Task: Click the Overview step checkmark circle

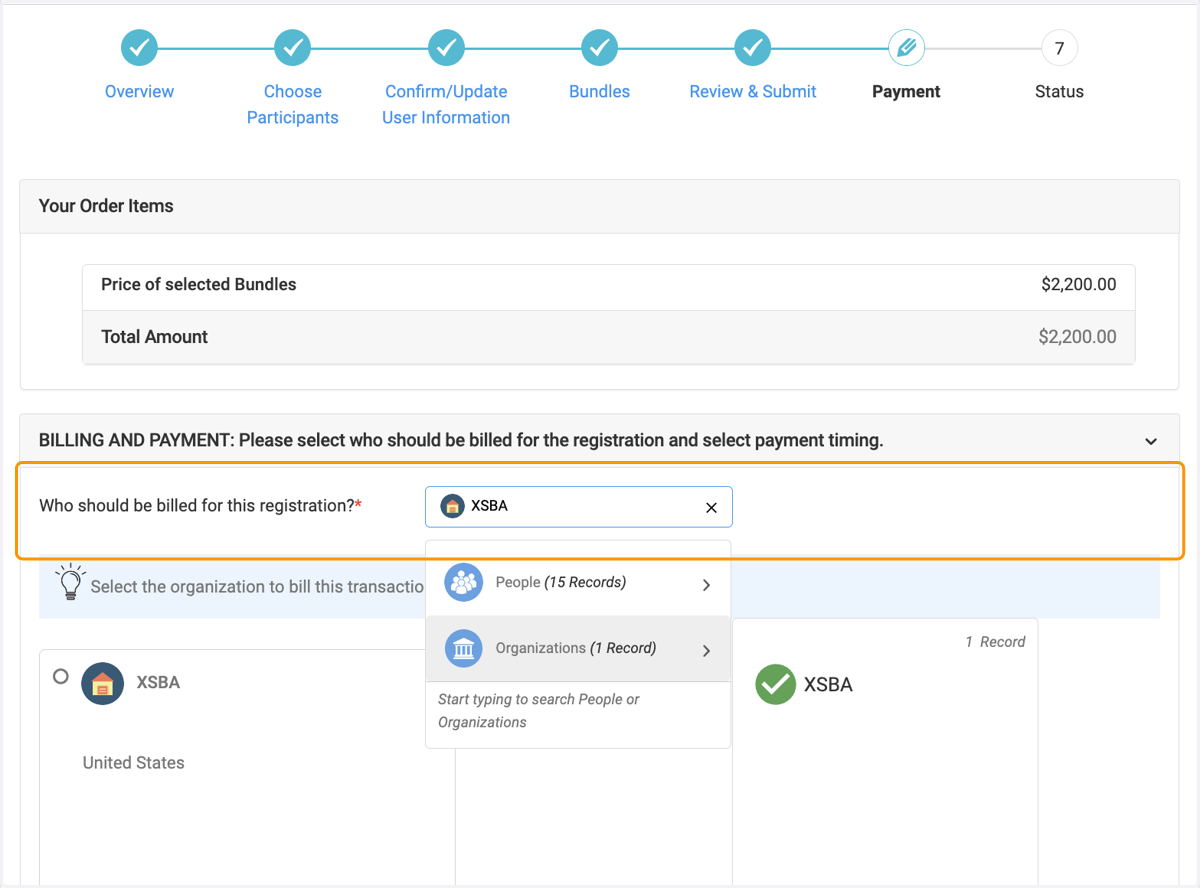Action: pos(139,47)
